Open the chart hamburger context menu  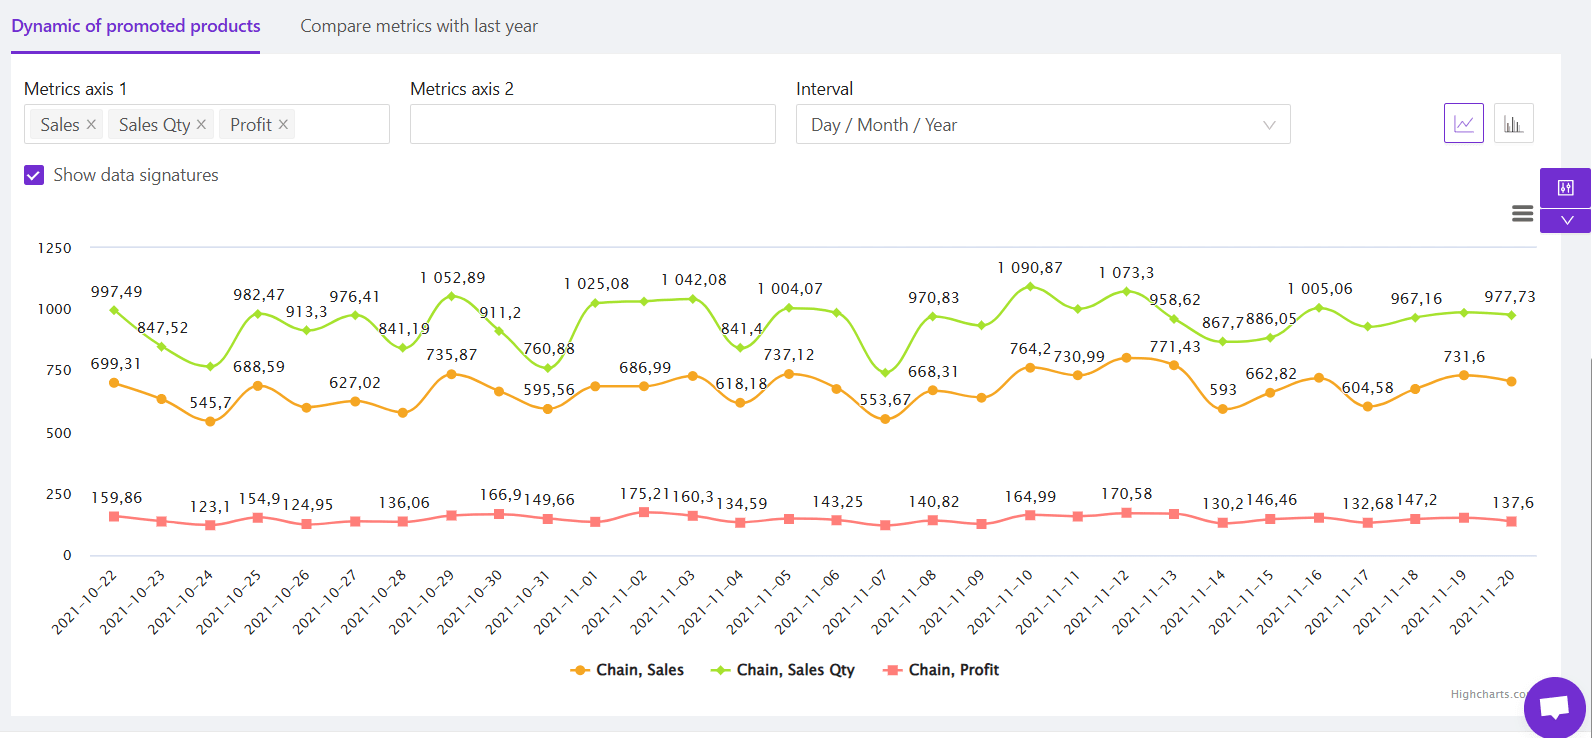(x=1522, y=213)
